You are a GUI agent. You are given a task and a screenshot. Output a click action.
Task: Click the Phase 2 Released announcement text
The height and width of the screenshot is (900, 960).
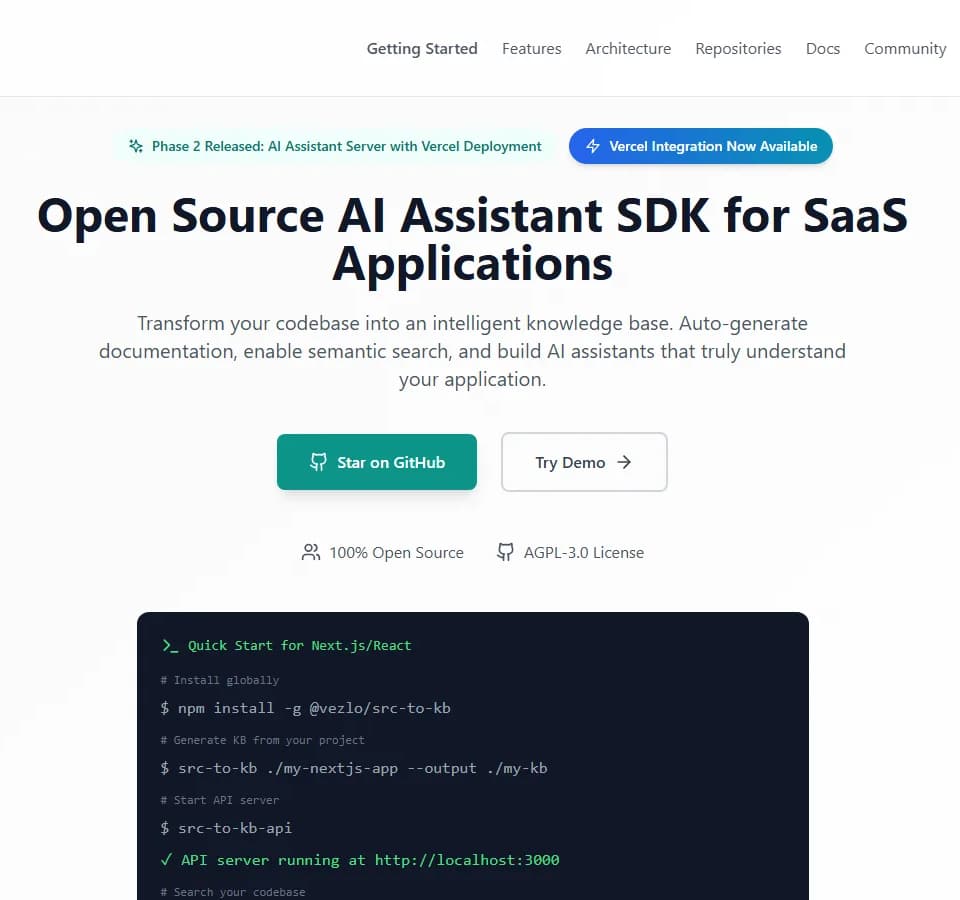(347, 146)
